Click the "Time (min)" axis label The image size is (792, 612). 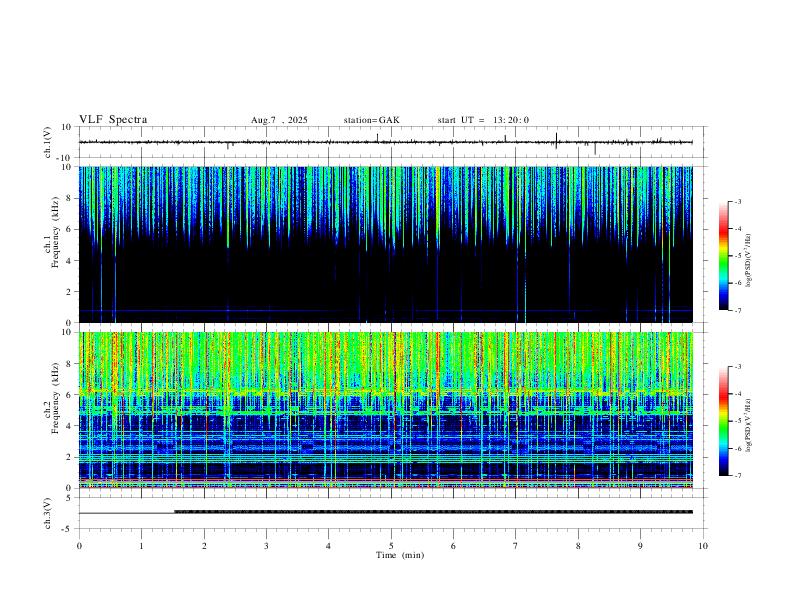click(400, 555)
